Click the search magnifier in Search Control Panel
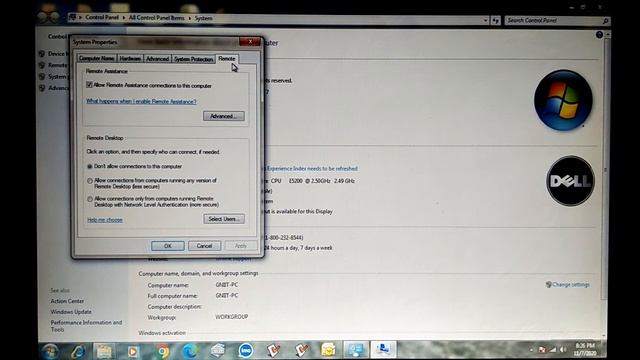 pyautogui.click(x=605, y=20)
